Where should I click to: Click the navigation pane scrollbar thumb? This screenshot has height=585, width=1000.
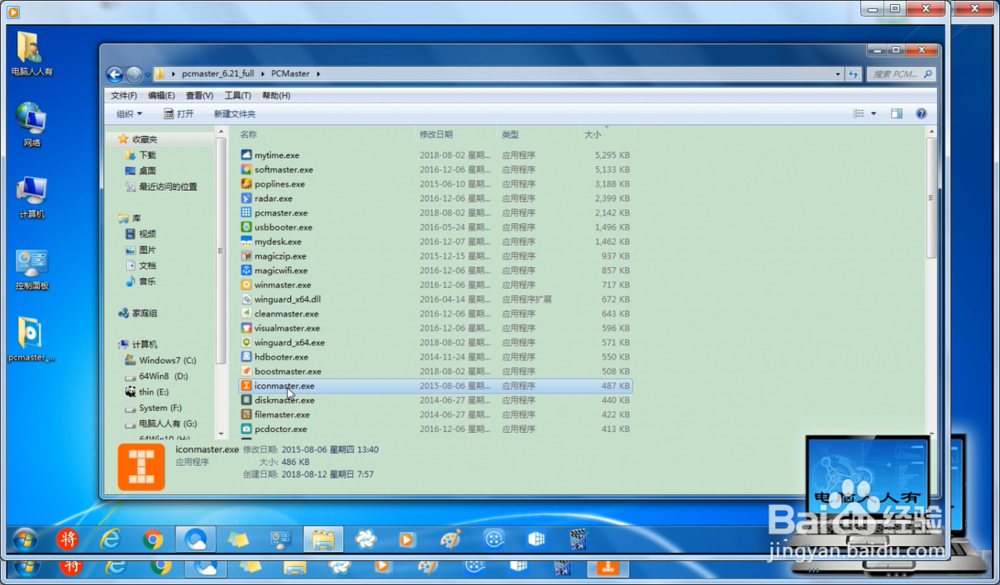[x=221, y=251]
